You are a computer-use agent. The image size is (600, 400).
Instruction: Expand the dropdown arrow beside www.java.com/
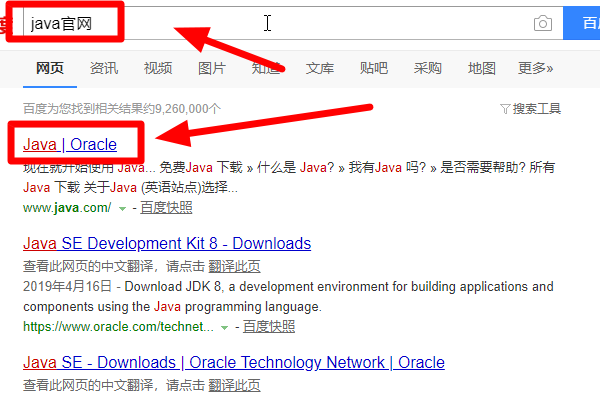pyautogui.click(x=122, y=208)
